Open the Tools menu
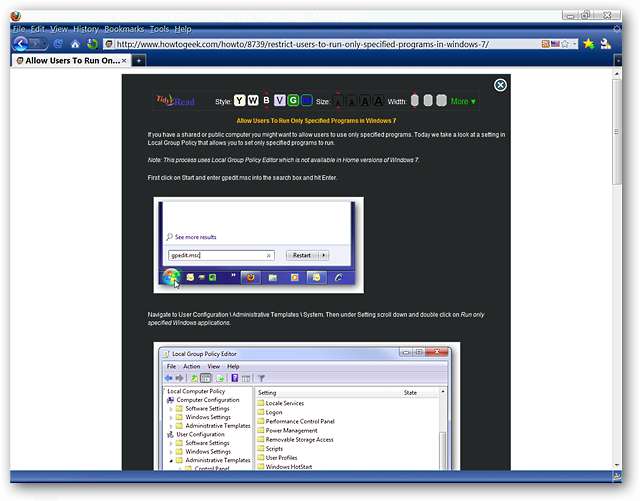 click(x=159, y=29)
